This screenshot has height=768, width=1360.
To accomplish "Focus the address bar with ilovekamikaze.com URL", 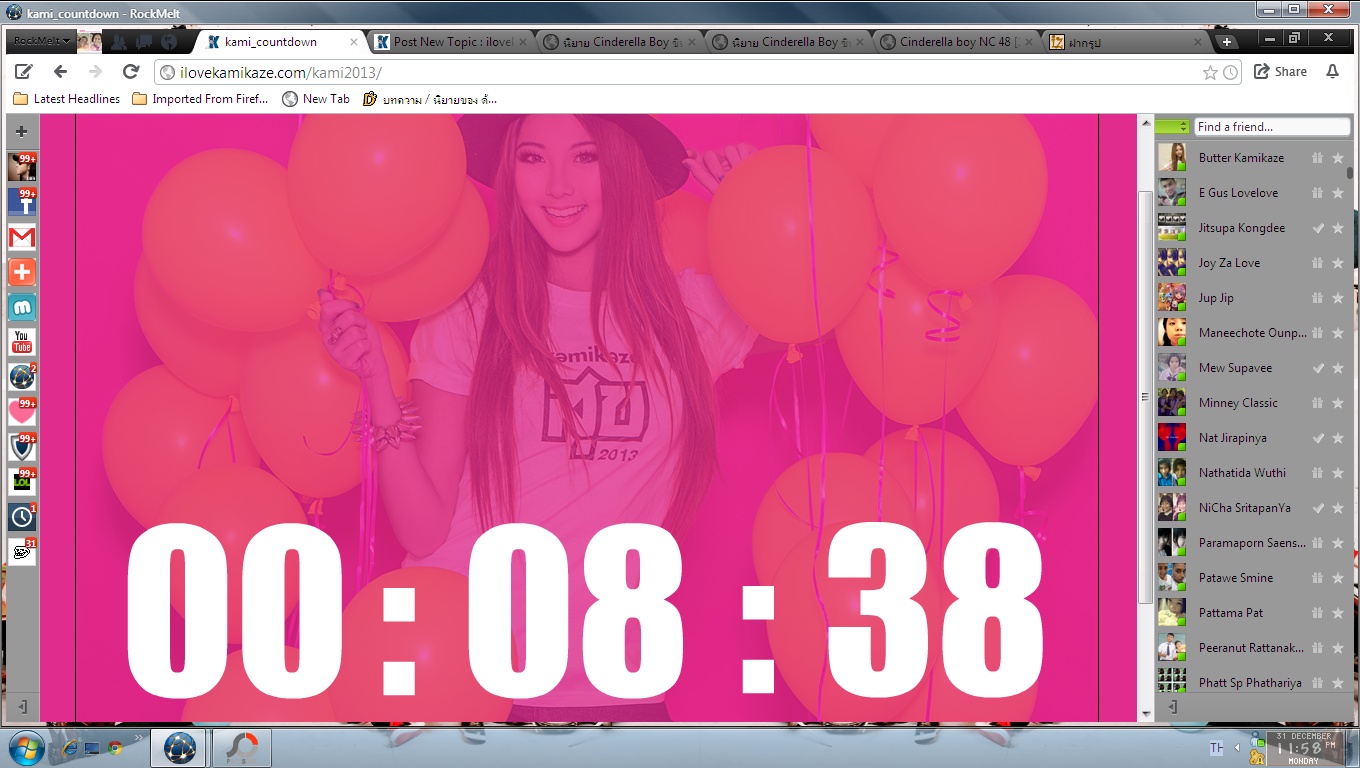I will coord(699,72).
